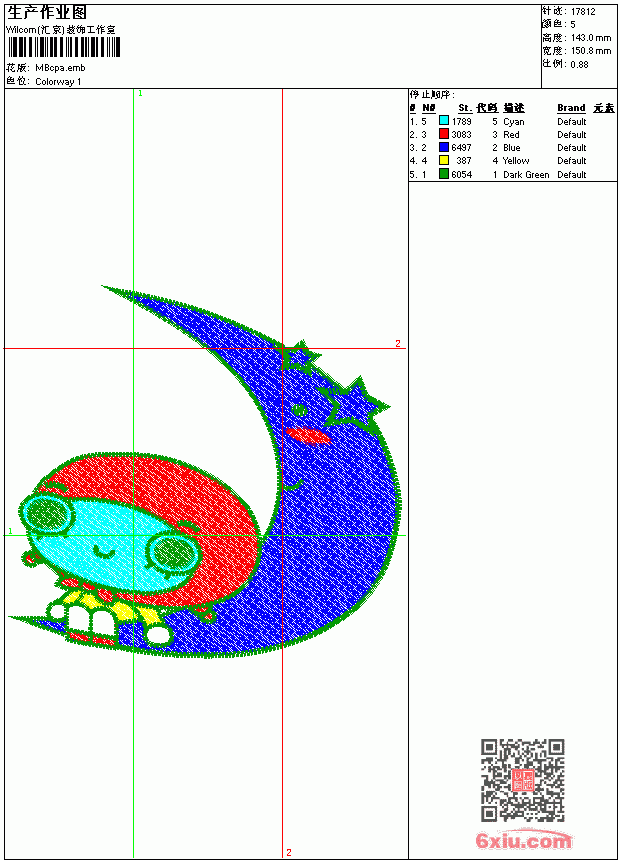Click the cyan color swatch in stop sequence

point(444,121)
